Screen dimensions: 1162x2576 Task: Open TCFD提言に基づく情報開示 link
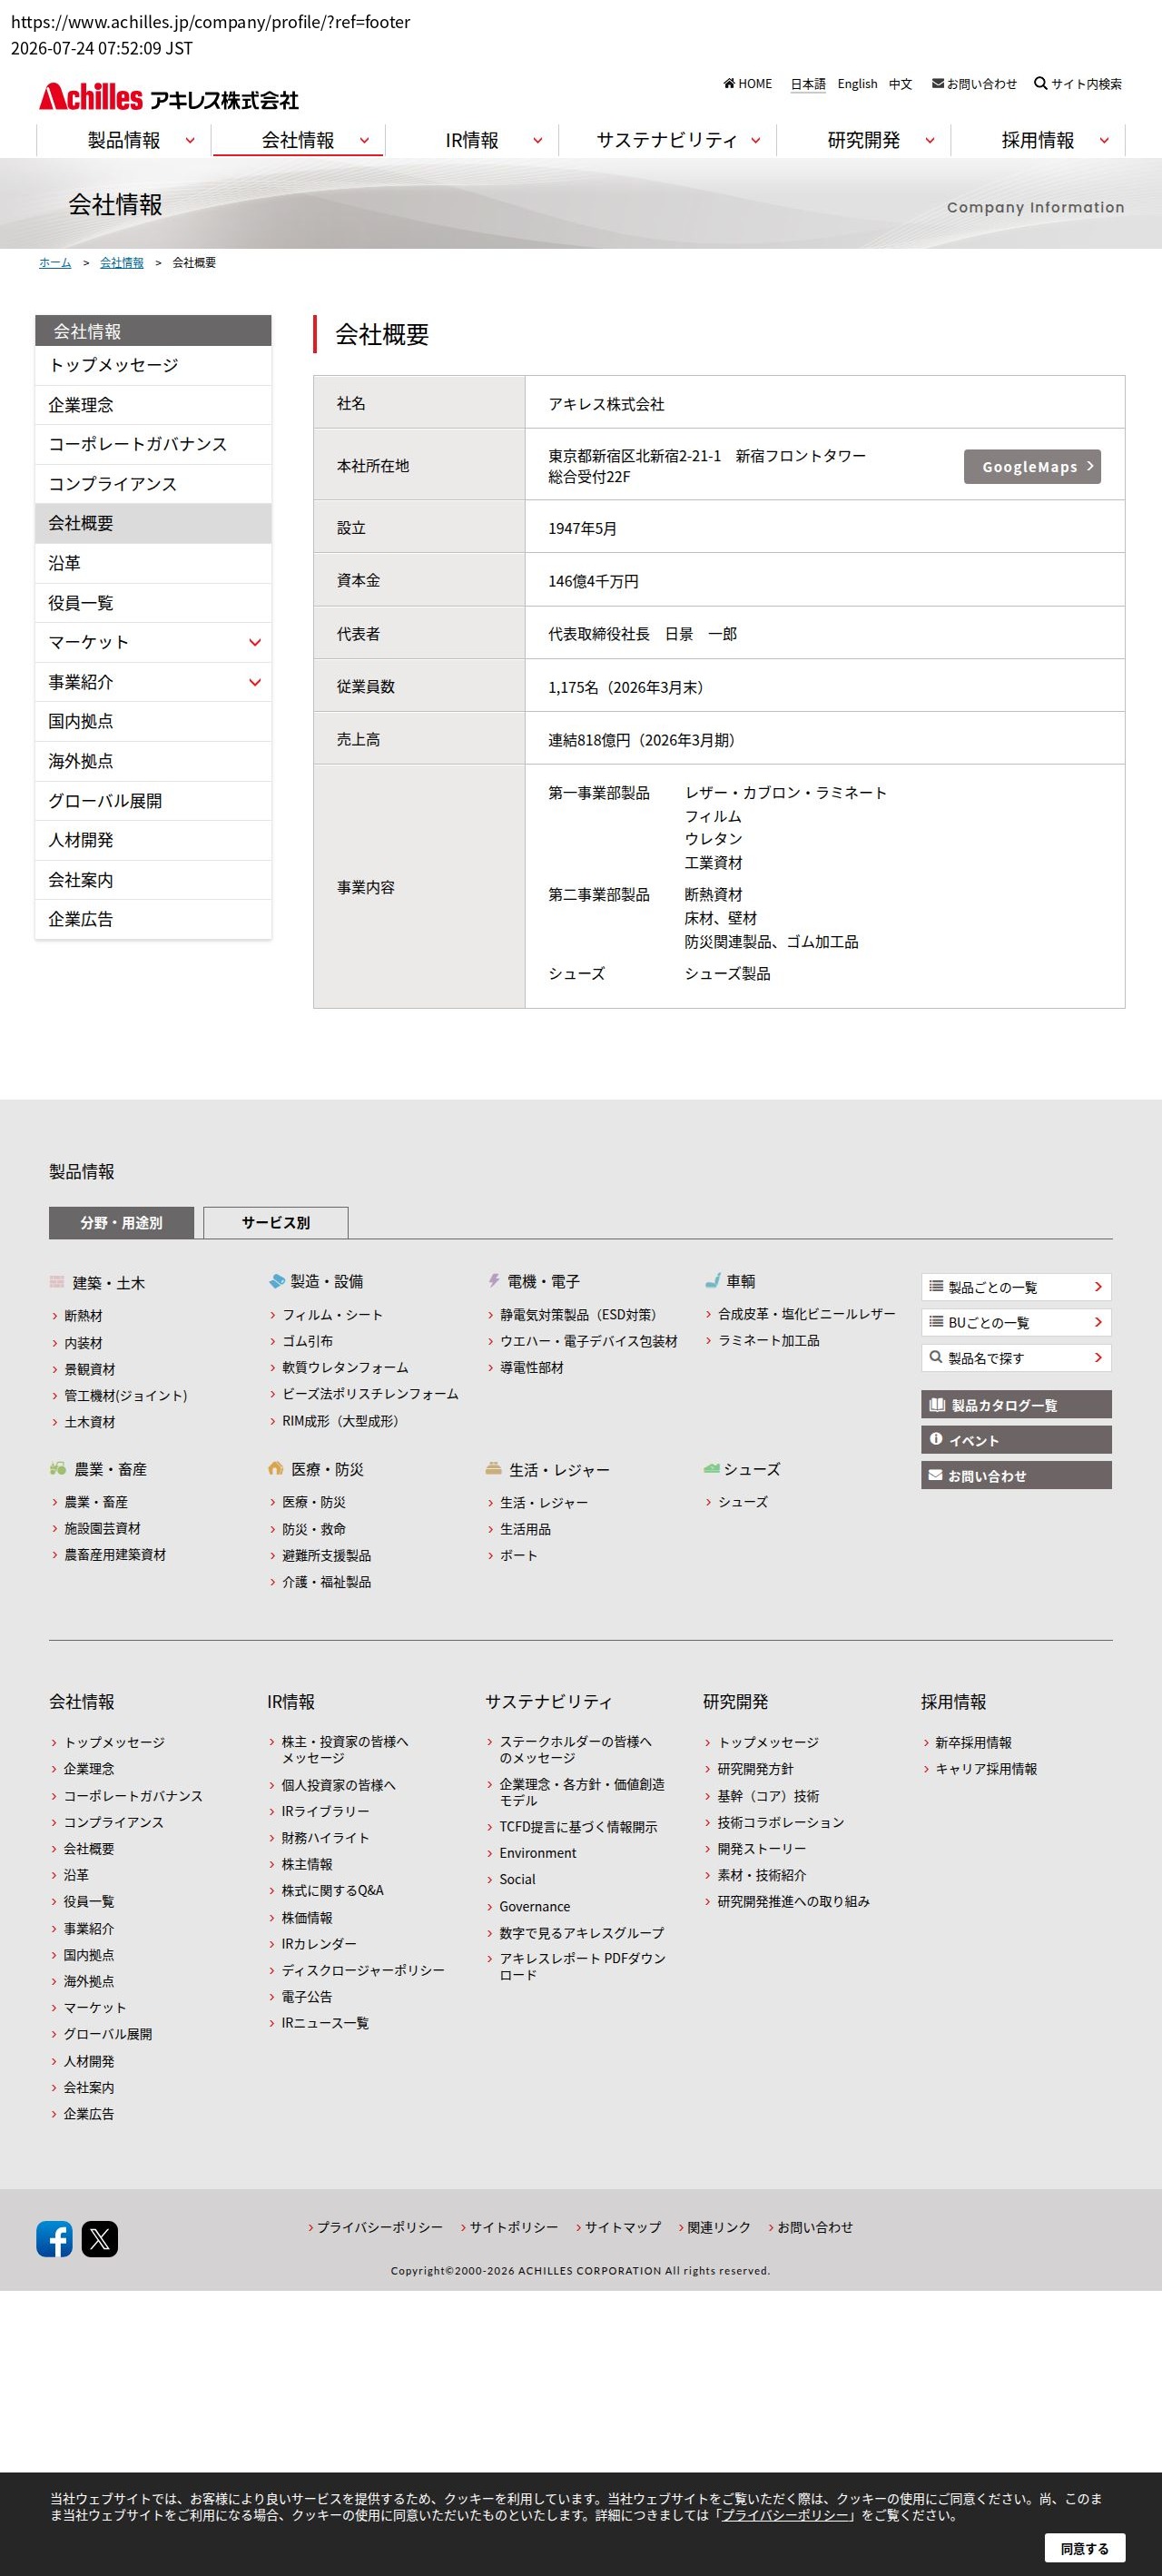578,1827
